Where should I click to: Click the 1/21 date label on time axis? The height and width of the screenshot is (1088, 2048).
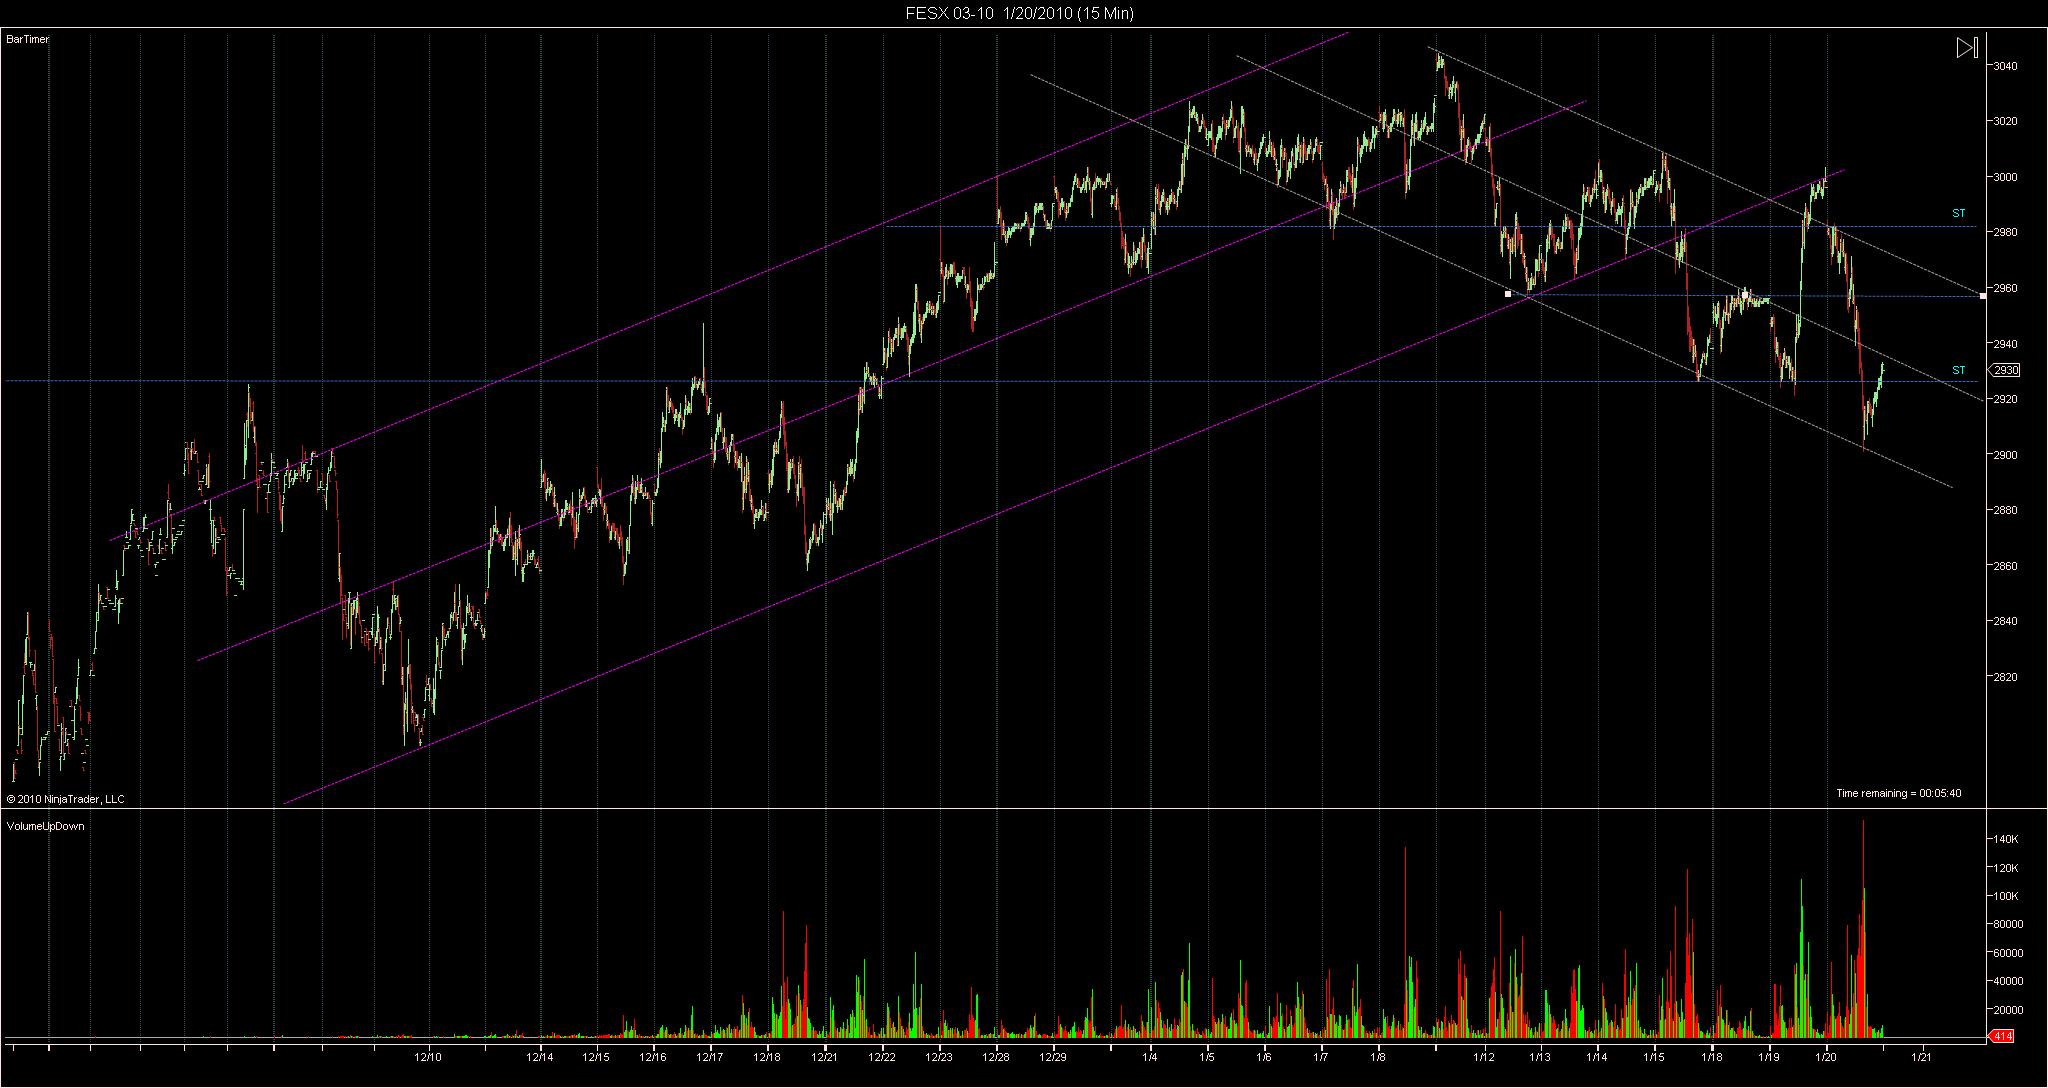click(x=1920, y=1057)
